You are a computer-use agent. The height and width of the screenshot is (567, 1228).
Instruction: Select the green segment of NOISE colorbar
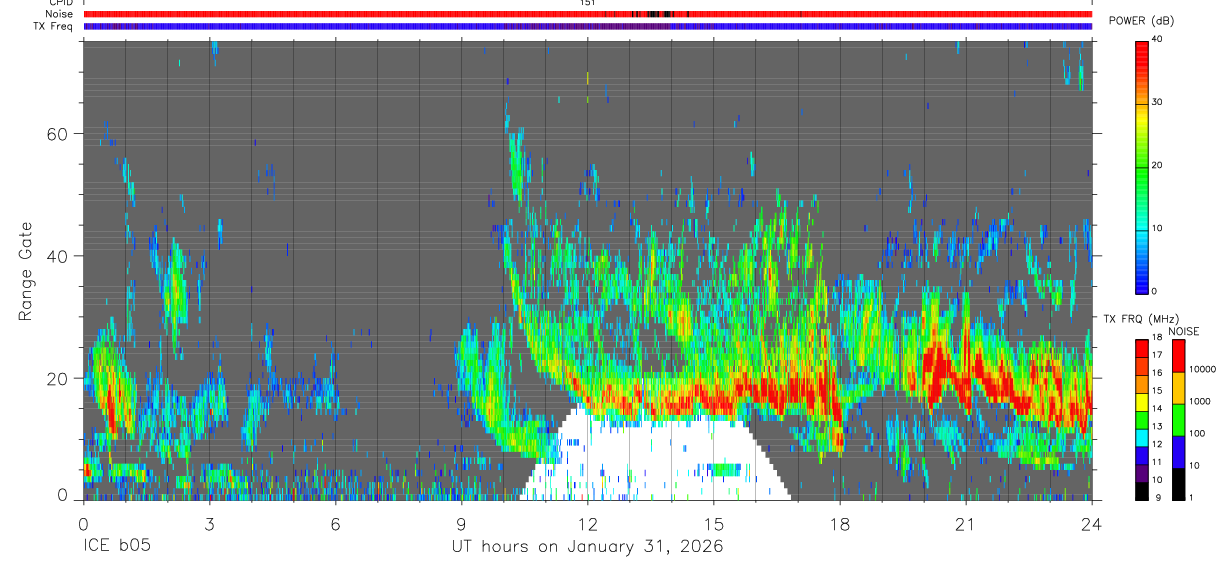tap(1178, 420)
